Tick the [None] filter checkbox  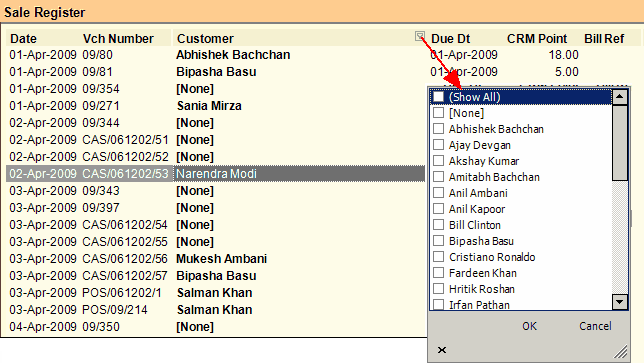click(439, 113)
